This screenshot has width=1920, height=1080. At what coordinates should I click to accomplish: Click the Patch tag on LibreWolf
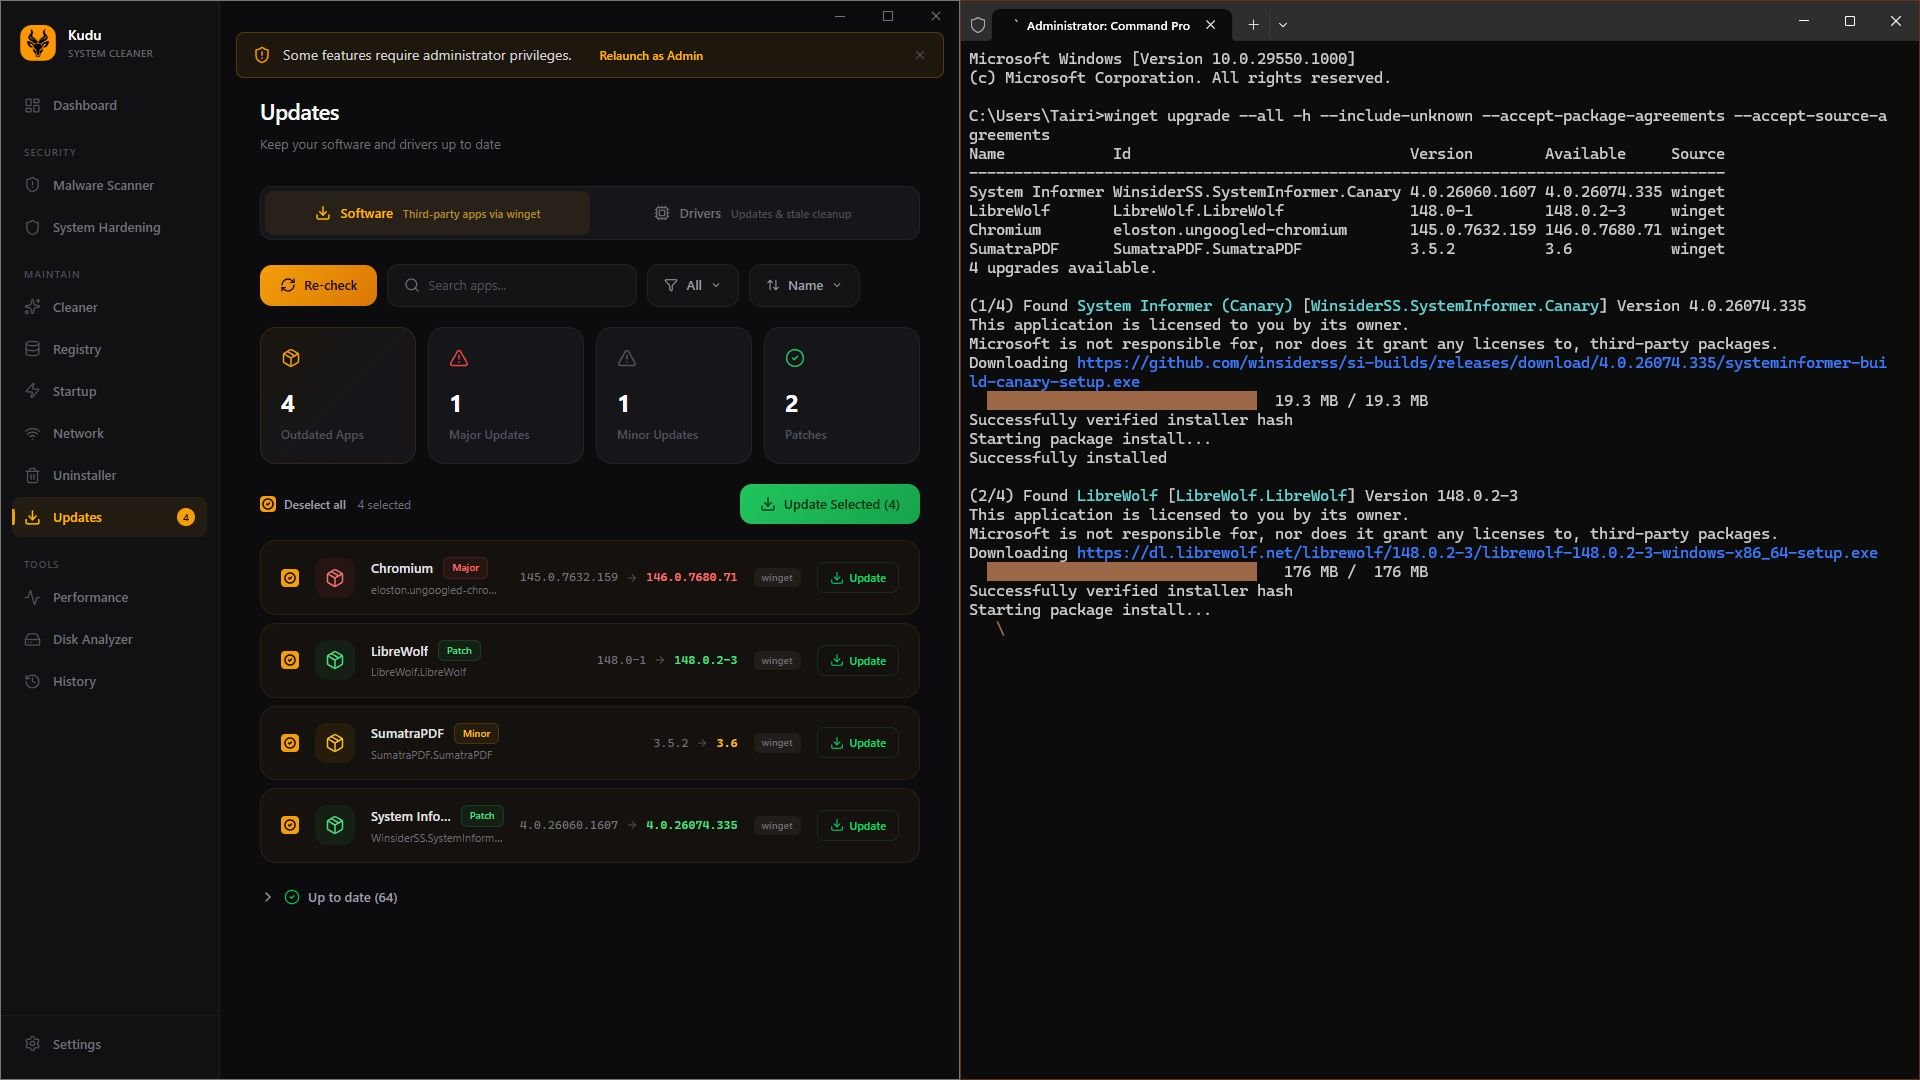[459, 650]
